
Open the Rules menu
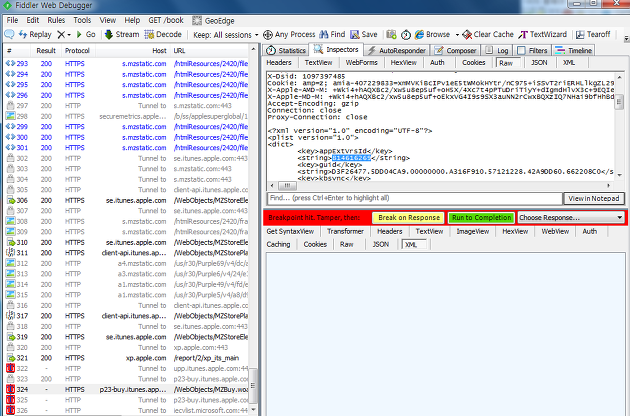click(56, 20)
